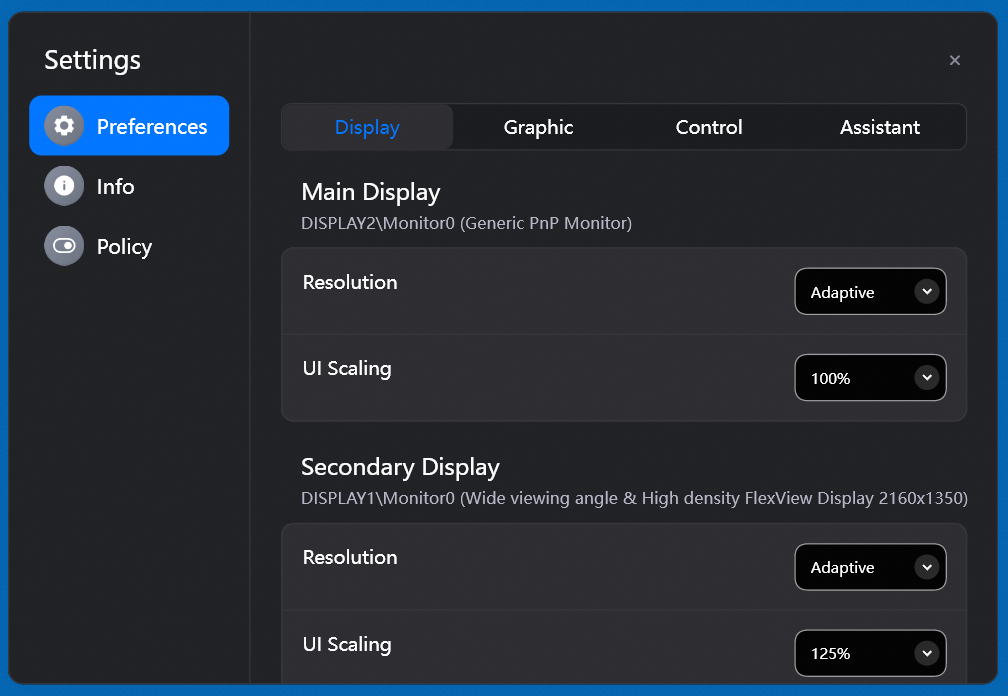Click the Info circle icon

(64, 186)
